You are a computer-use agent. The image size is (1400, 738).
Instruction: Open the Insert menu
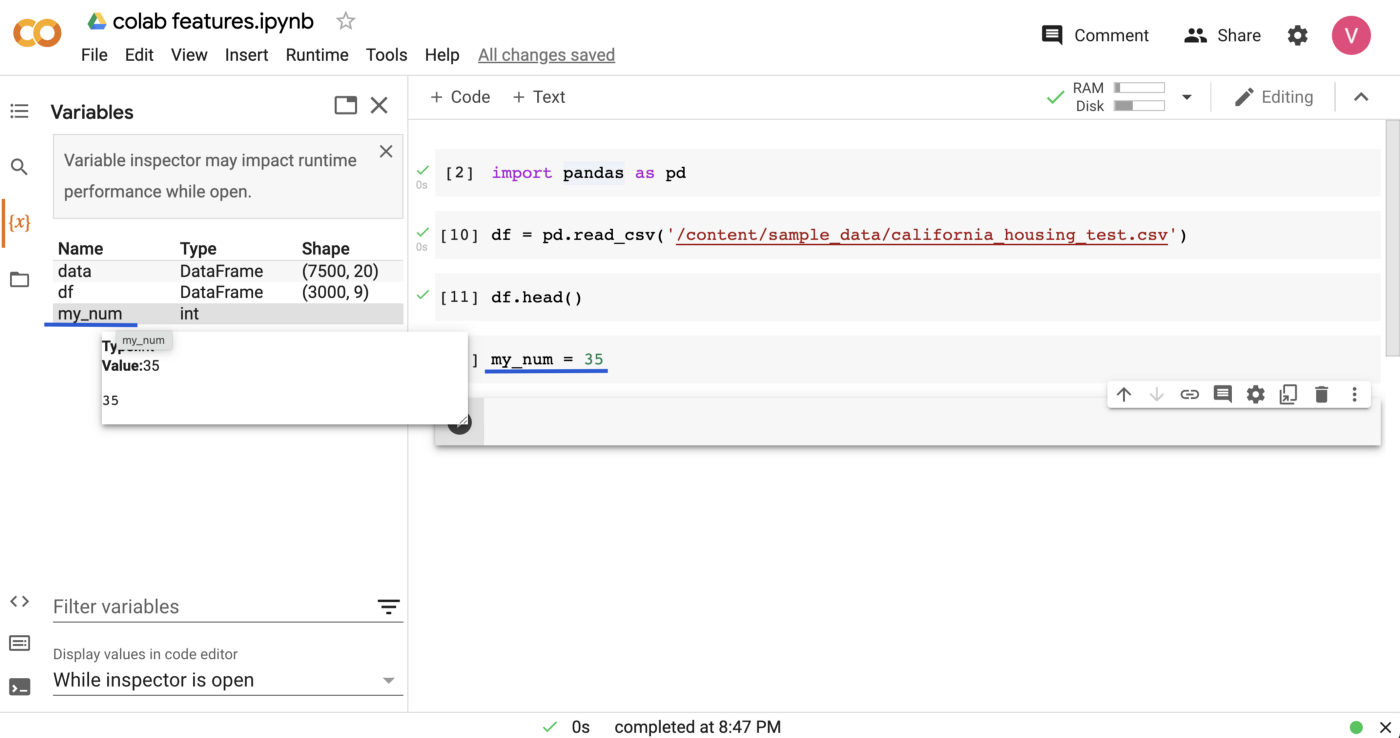pos(246,55)
